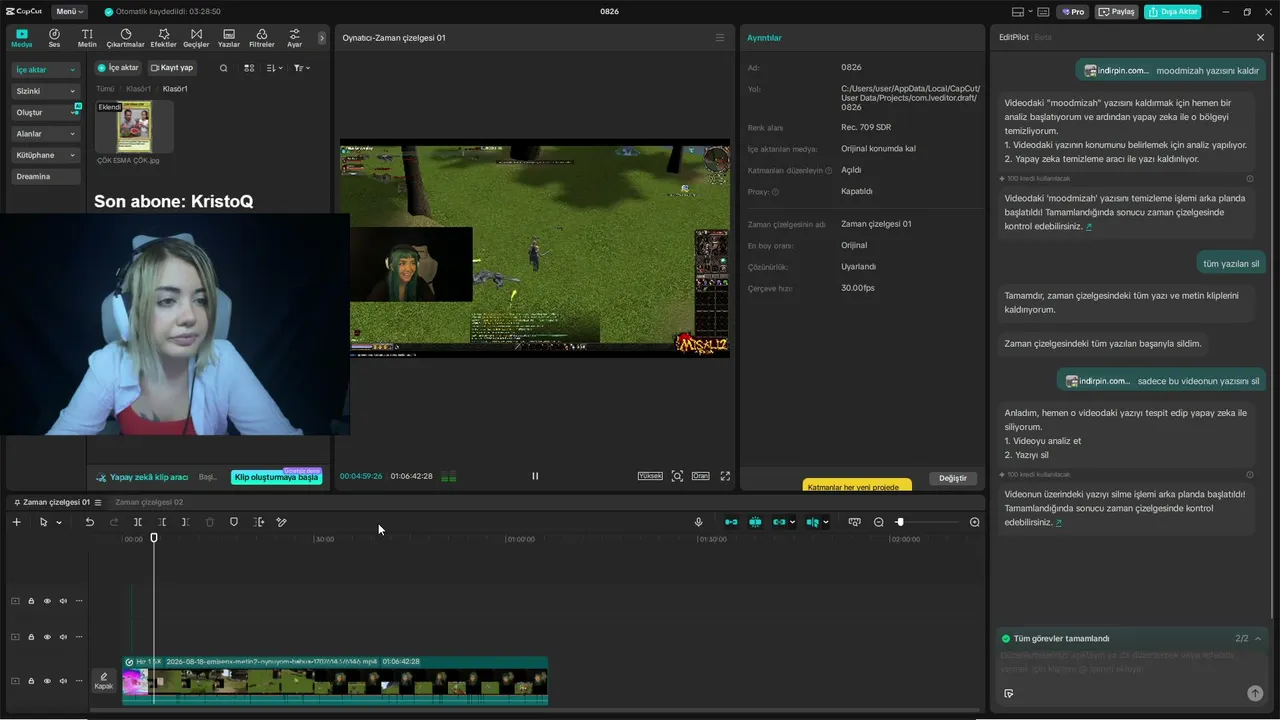Viewport: 1280px width, 720px height.
Task: Undo the last timeline action
Action: pyautogui.click(x=89, y=522)
